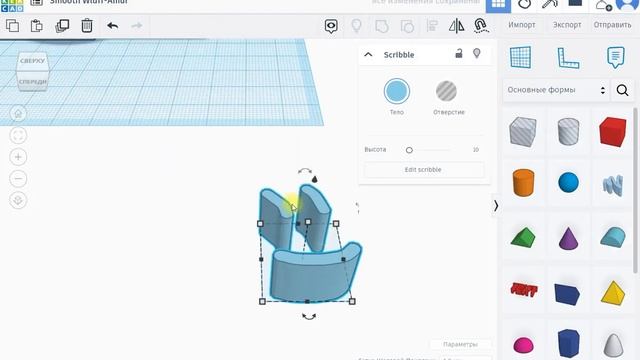This screenshot has height=360, width=640.
Task: Open the Blocks view icon
Action: coord(524,4)
